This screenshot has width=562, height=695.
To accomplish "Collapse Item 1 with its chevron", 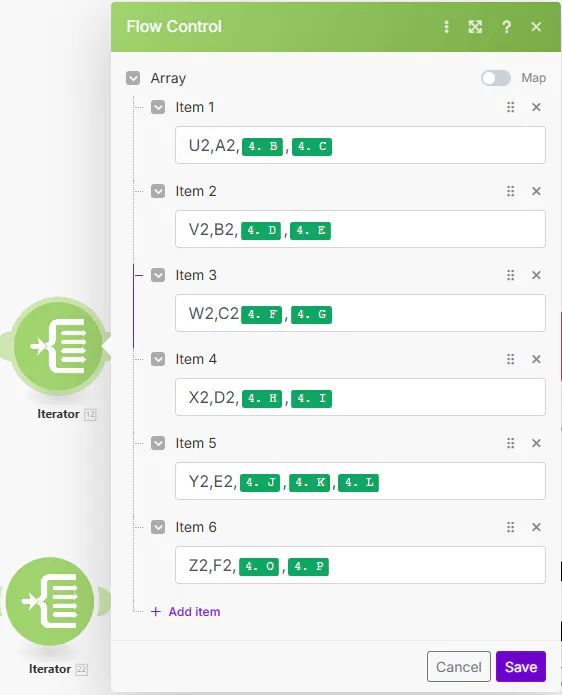I will coord(158,107).
